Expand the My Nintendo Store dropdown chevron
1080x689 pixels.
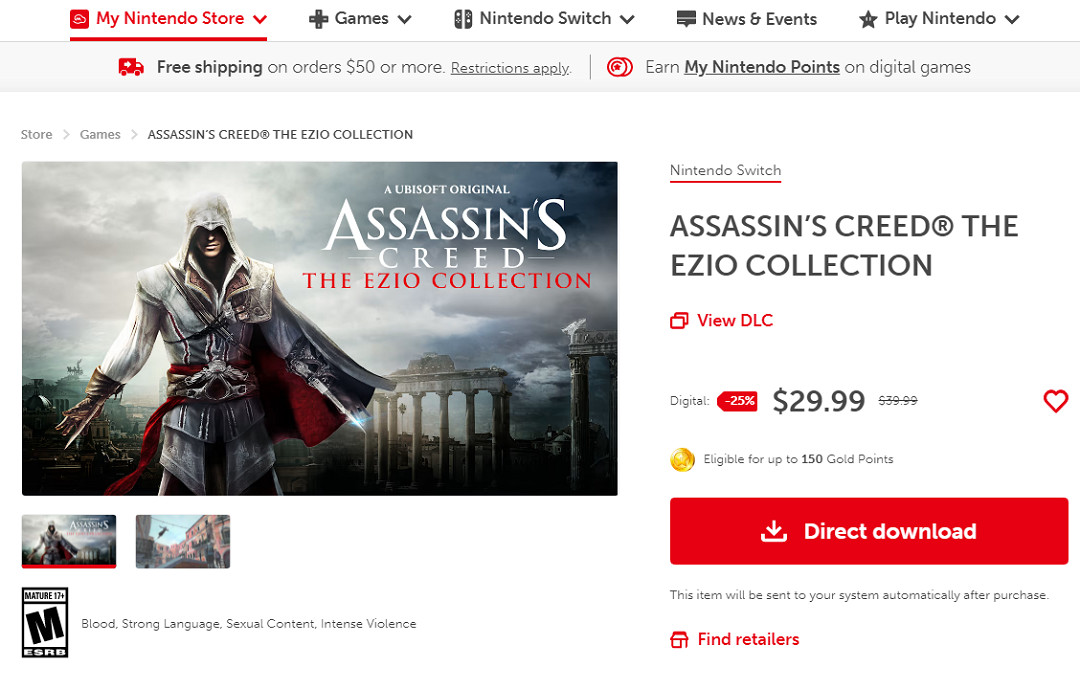pos(260,19)
